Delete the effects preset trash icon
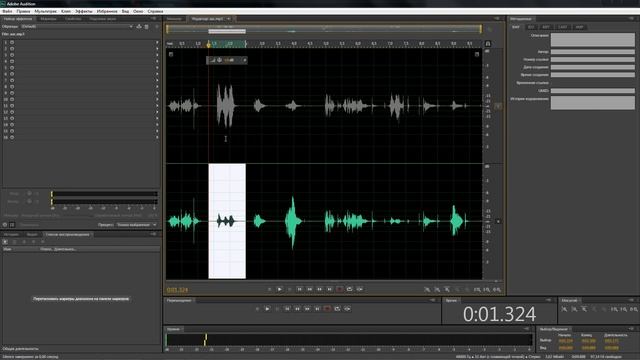The height and width of the screenshot is (360, 640). [x=147, y=27]
